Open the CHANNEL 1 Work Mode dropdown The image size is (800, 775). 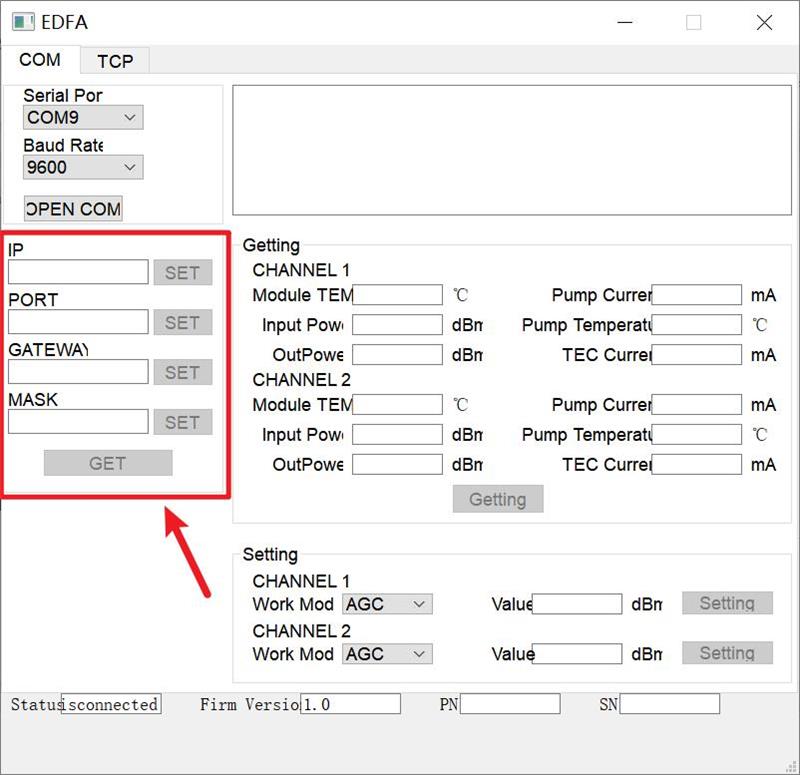pos(387,603)
